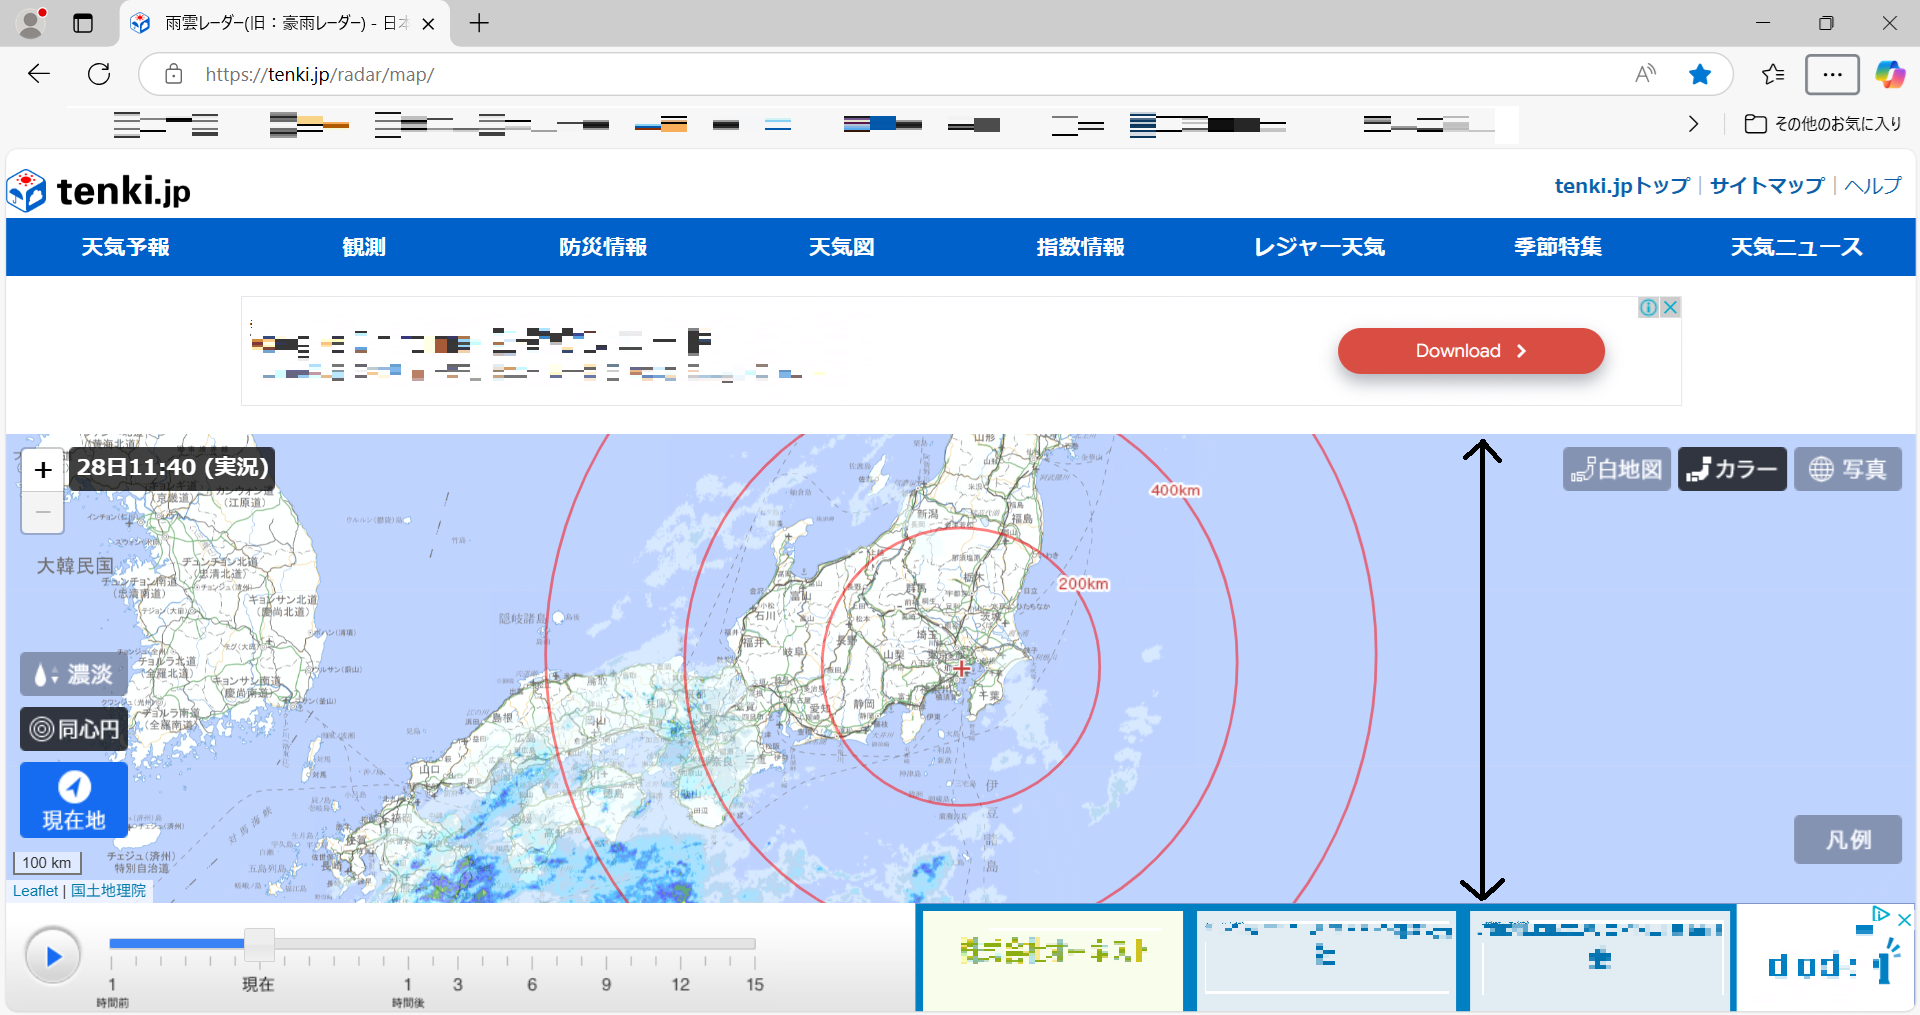1920x1015 pixels.
Task: Close the bottom-right ad
Action: (x=1904, y=920)
